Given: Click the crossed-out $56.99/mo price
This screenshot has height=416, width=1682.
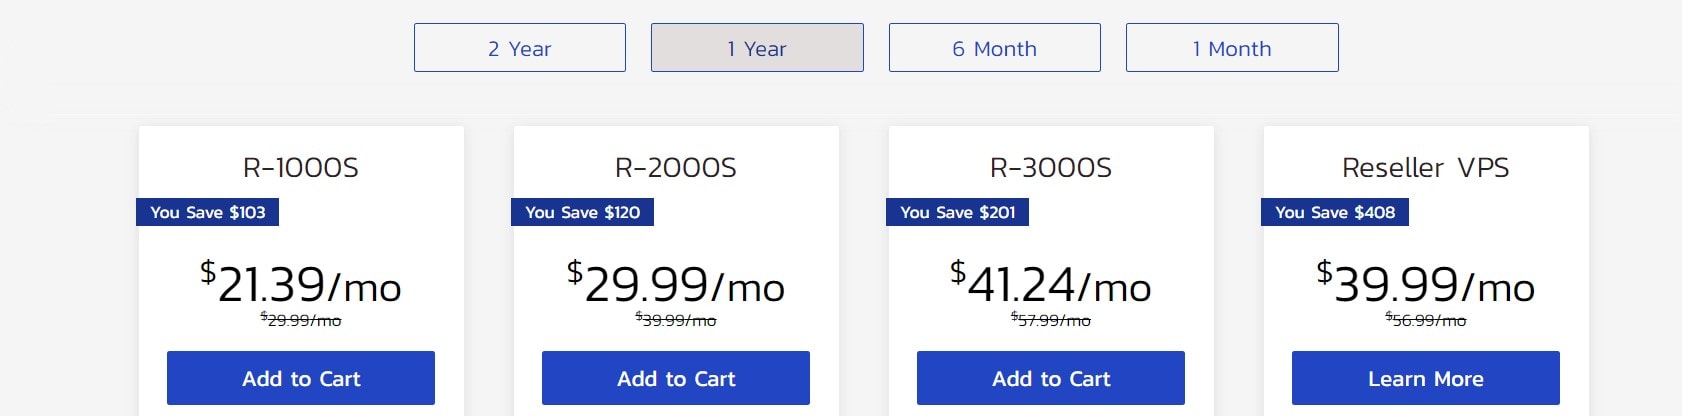Looking at the screenshot, I should 1426,320.
